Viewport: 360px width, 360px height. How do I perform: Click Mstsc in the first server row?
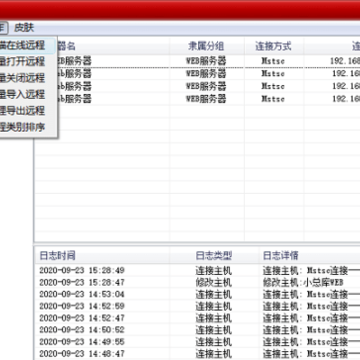[x=273, y=61]
